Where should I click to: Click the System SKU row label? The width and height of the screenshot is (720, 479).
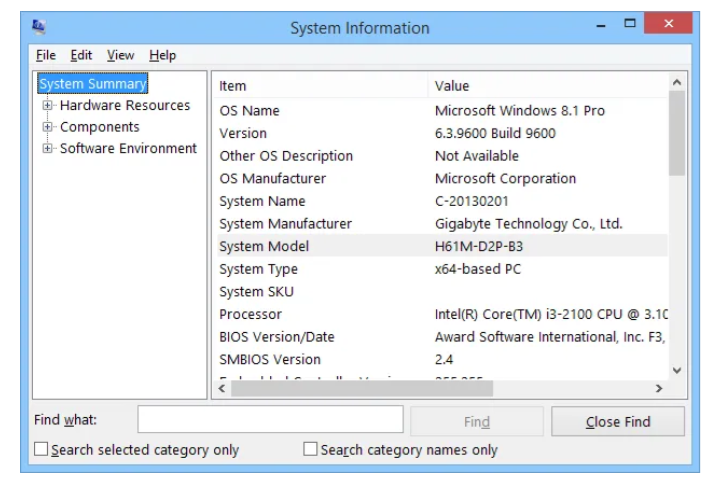tap(256, 292)
